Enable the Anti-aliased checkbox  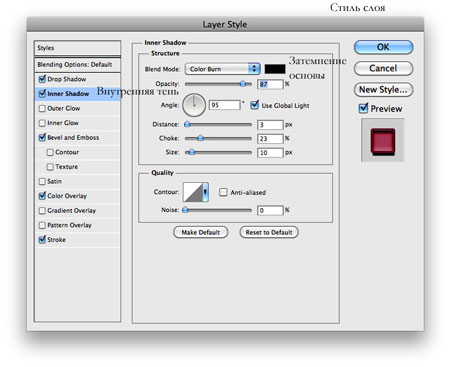coord(223,192)
